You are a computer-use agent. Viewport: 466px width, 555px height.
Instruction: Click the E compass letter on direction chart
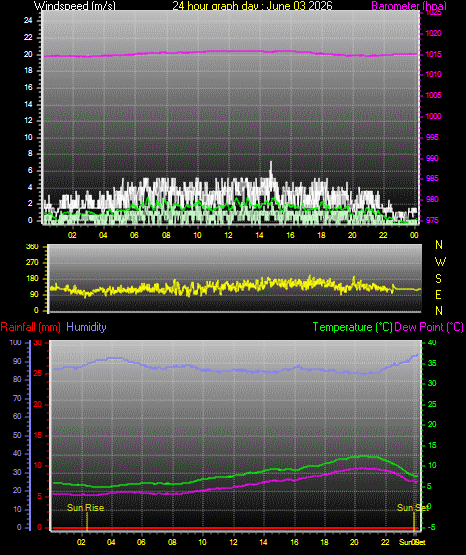(438, 295)
